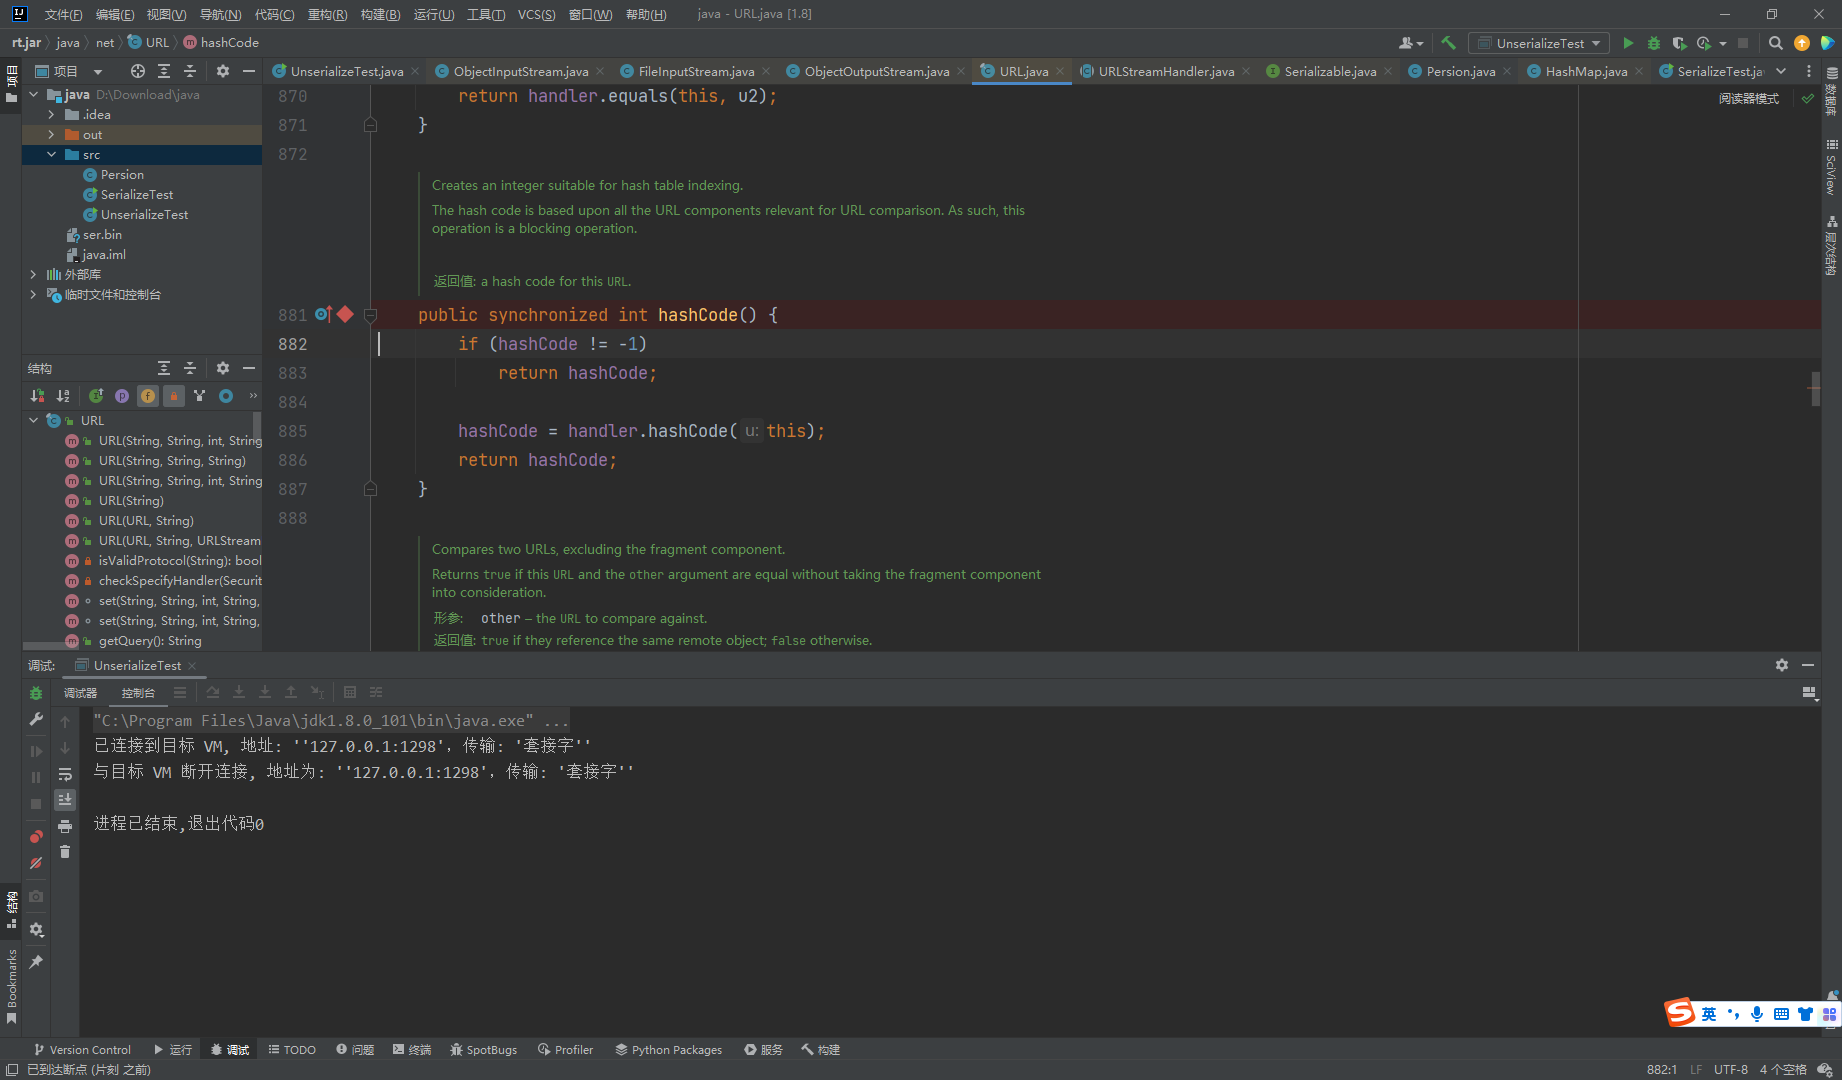The image size is (1842, 1080).
Task: Toggle soft-wrap in console
Action: 65,774
